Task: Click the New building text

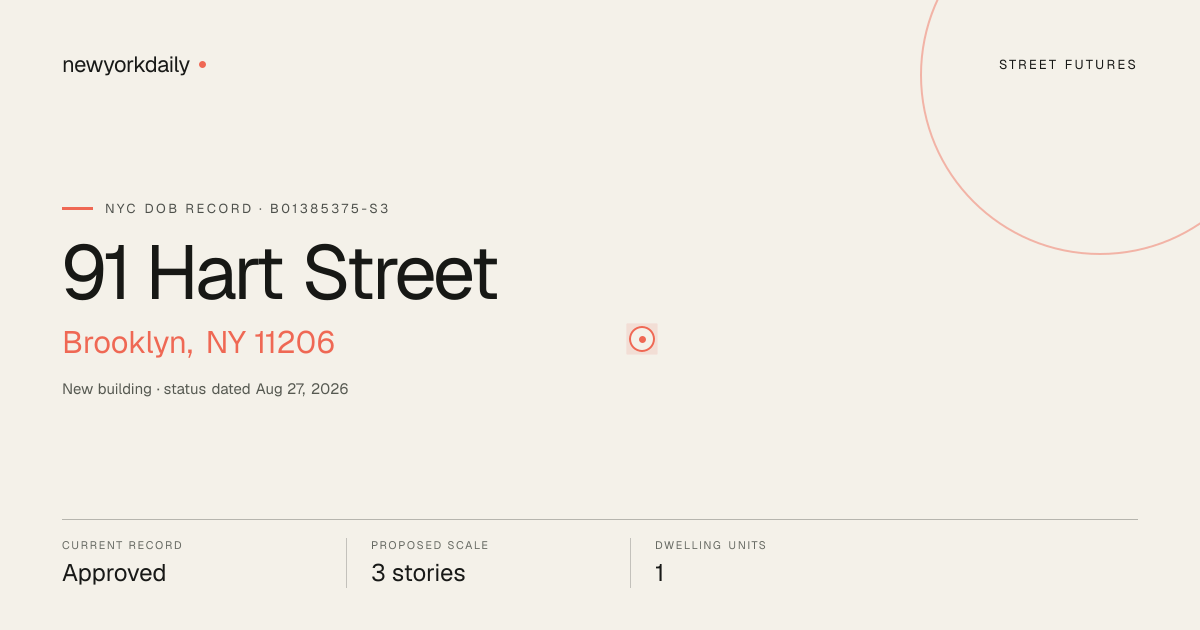Action: [107, 389]
